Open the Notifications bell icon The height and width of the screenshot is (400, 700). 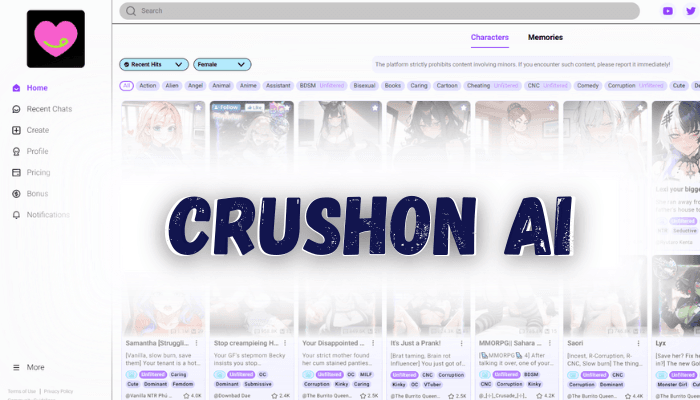17,215
